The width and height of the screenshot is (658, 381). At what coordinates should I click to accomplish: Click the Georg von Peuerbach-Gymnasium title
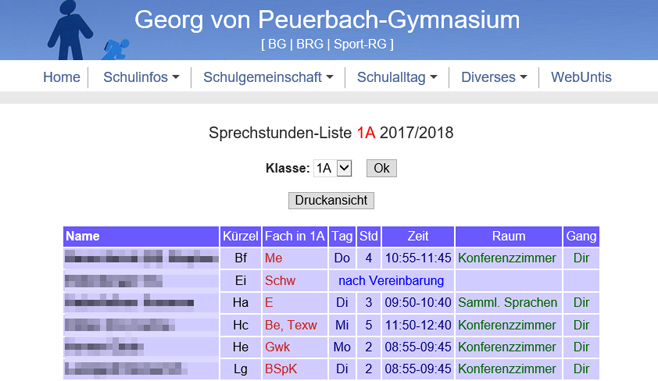tap(327, 20)
